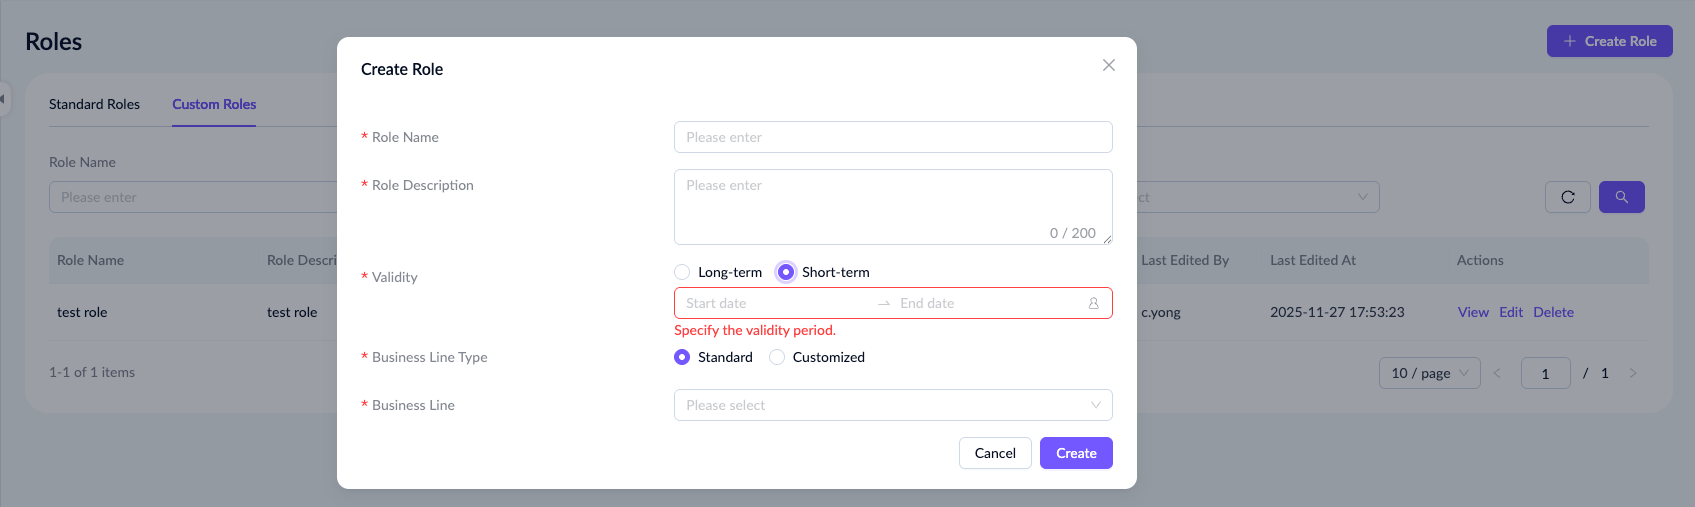Collapse the sidebar using the left-edge arrow

(3, 99)
